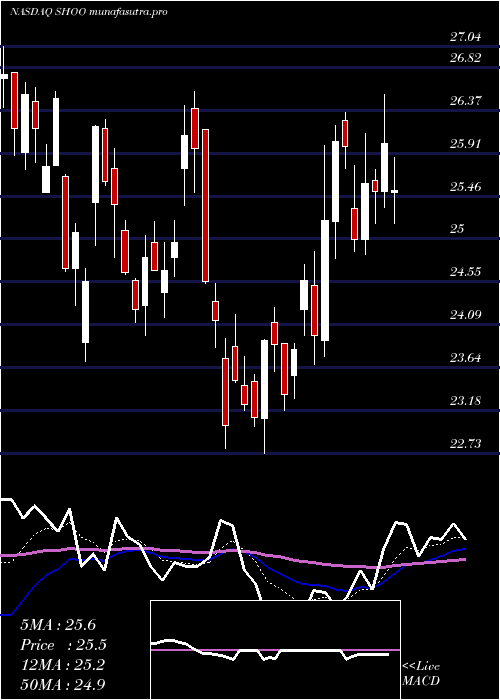Click the 12MA : 25.2 readout
The height and width of the screenshot is (700, 500).
tap(62, 665)
